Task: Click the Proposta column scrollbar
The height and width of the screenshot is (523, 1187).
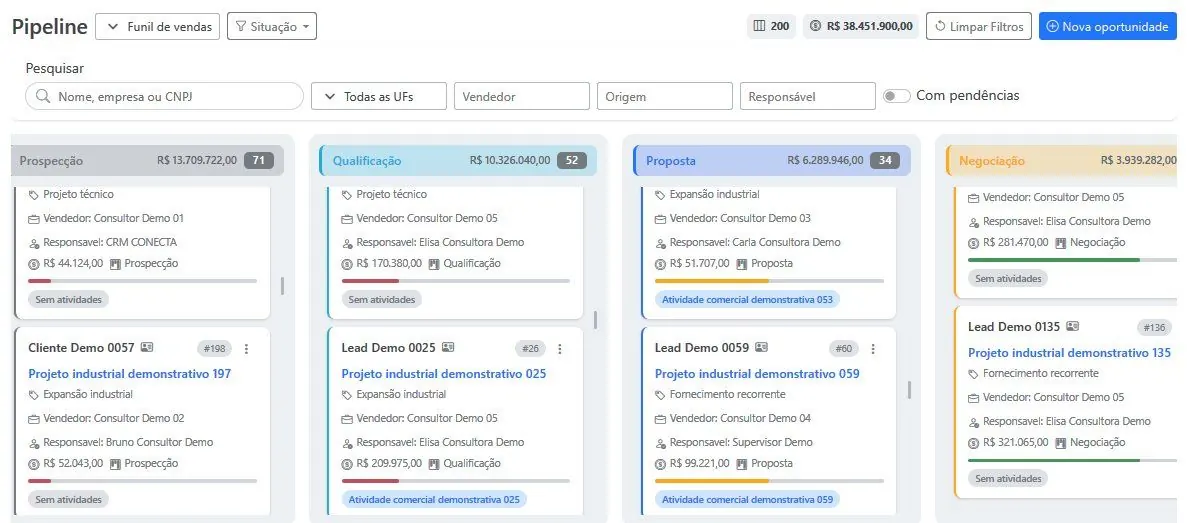Action: pos(908,390)
